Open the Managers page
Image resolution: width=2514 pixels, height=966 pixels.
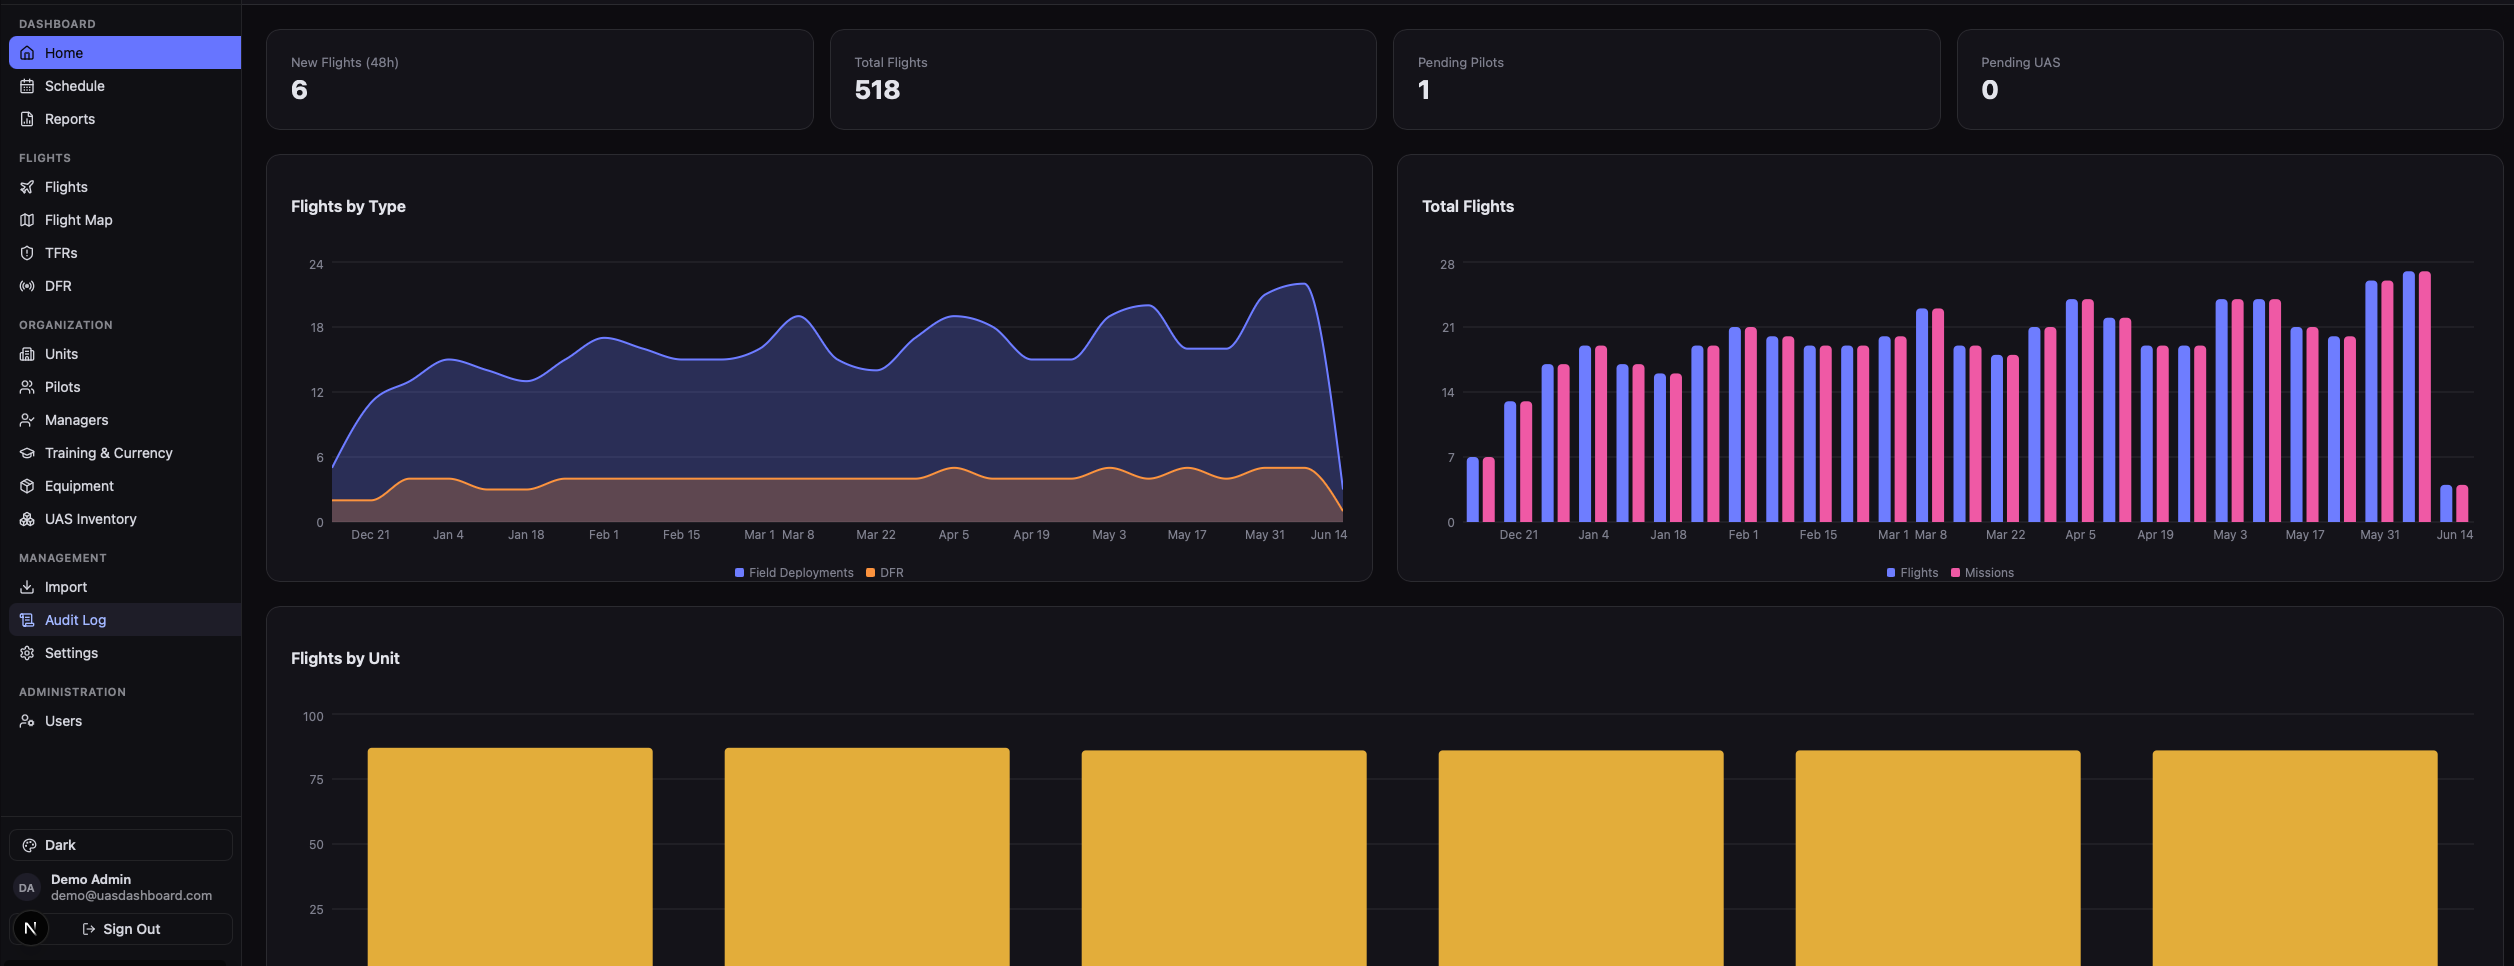(125, 420)
